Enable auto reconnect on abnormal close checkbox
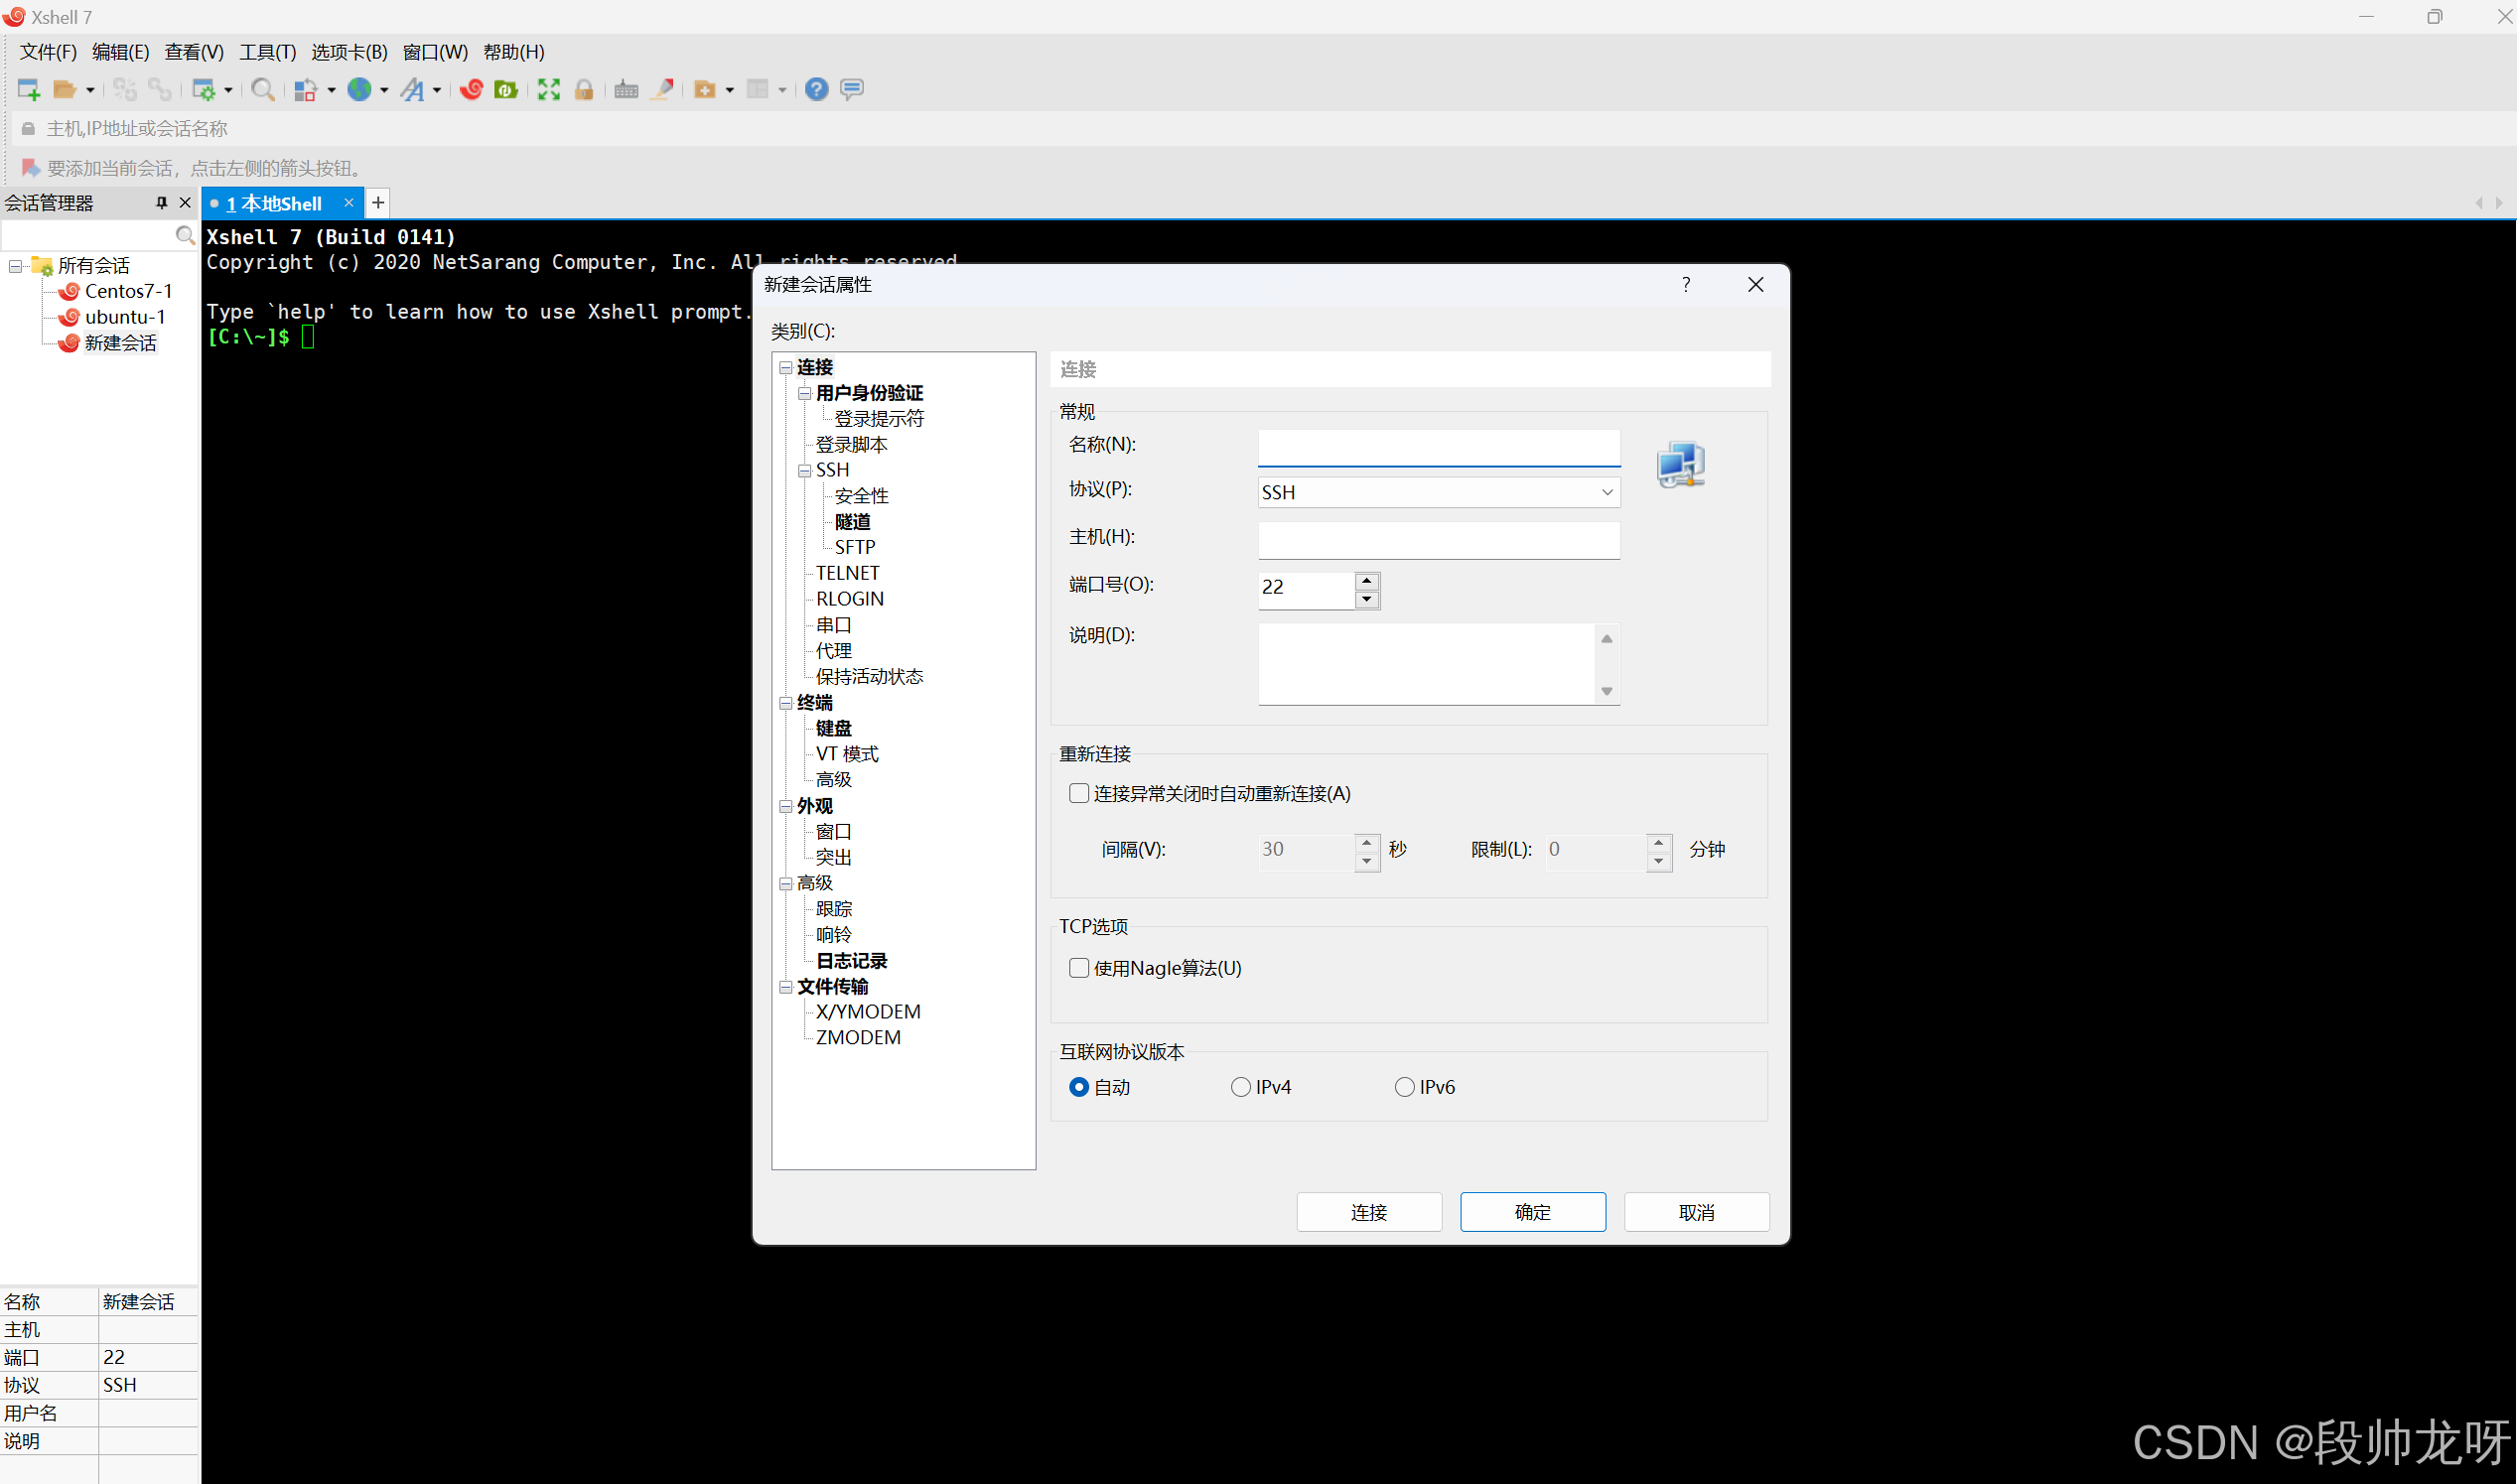 (x=1079, y=793)
